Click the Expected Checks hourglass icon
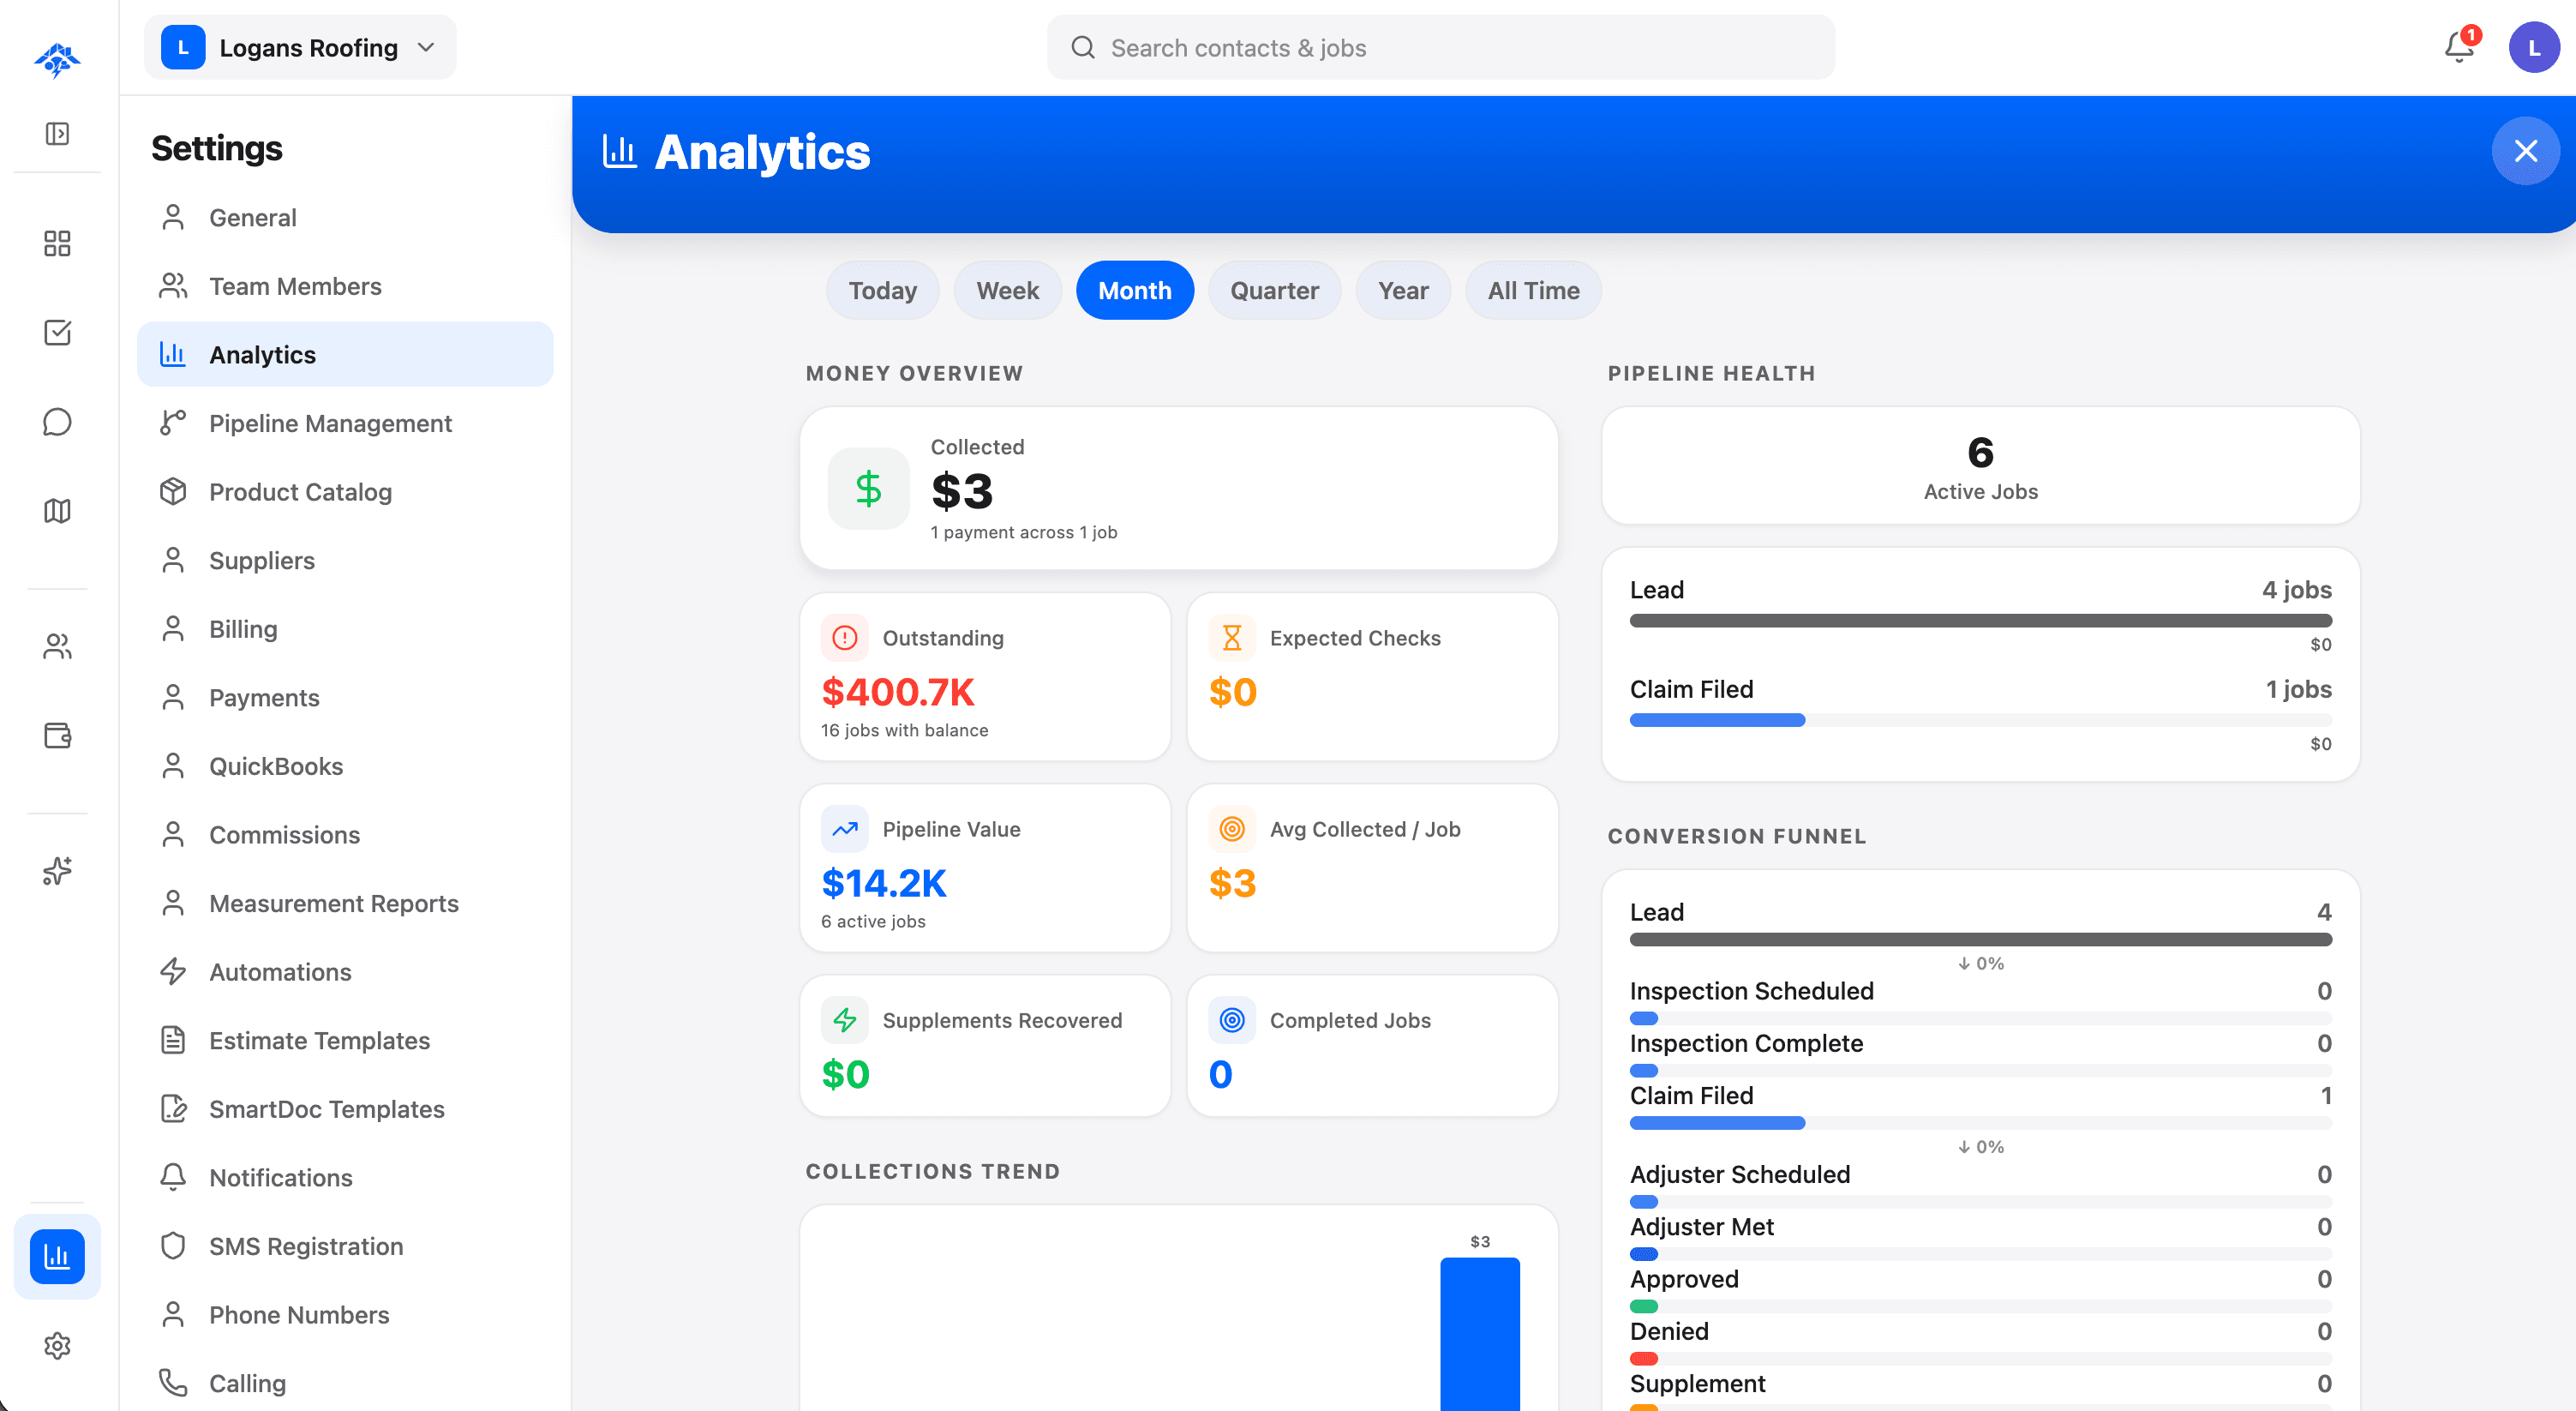2576x1411 pixels. click(1232, 638)
